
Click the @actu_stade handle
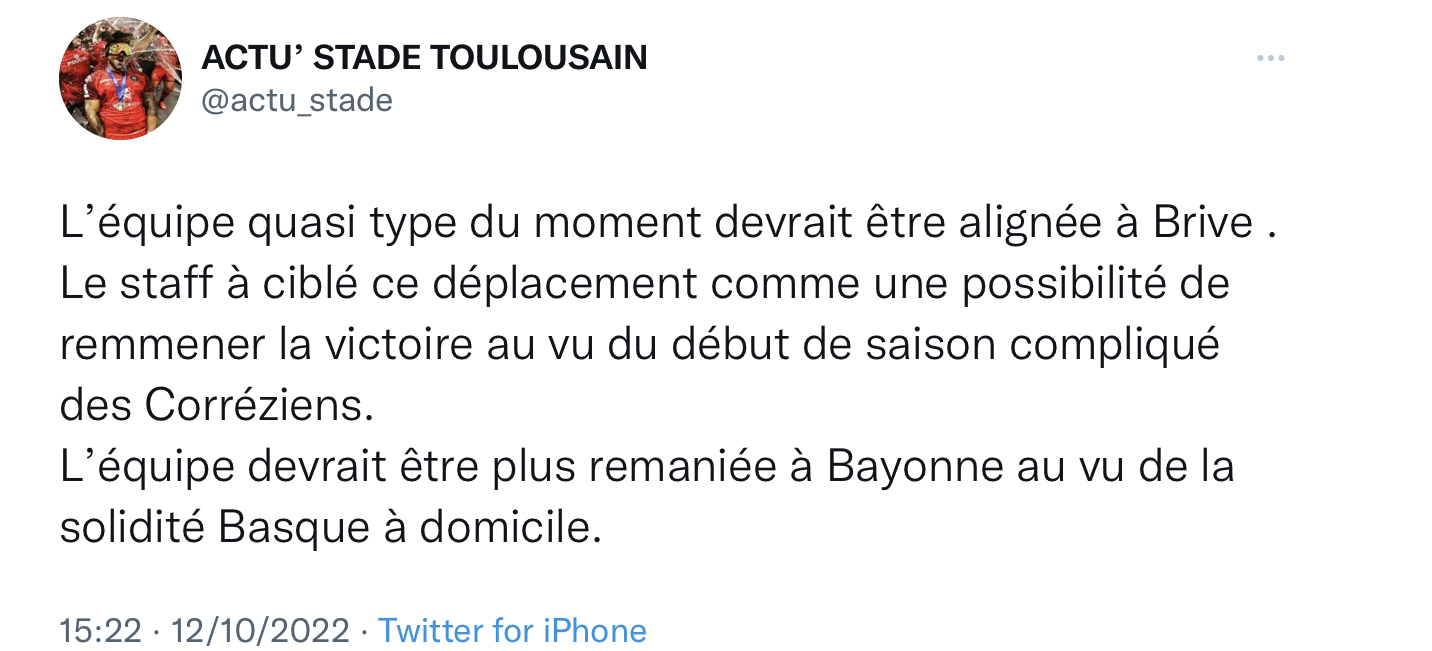tap(297, 100)
